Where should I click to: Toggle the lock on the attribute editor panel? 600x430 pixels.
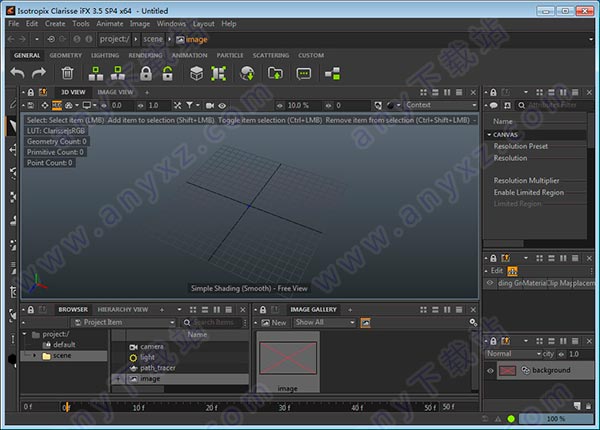click(x=494, y=92)
